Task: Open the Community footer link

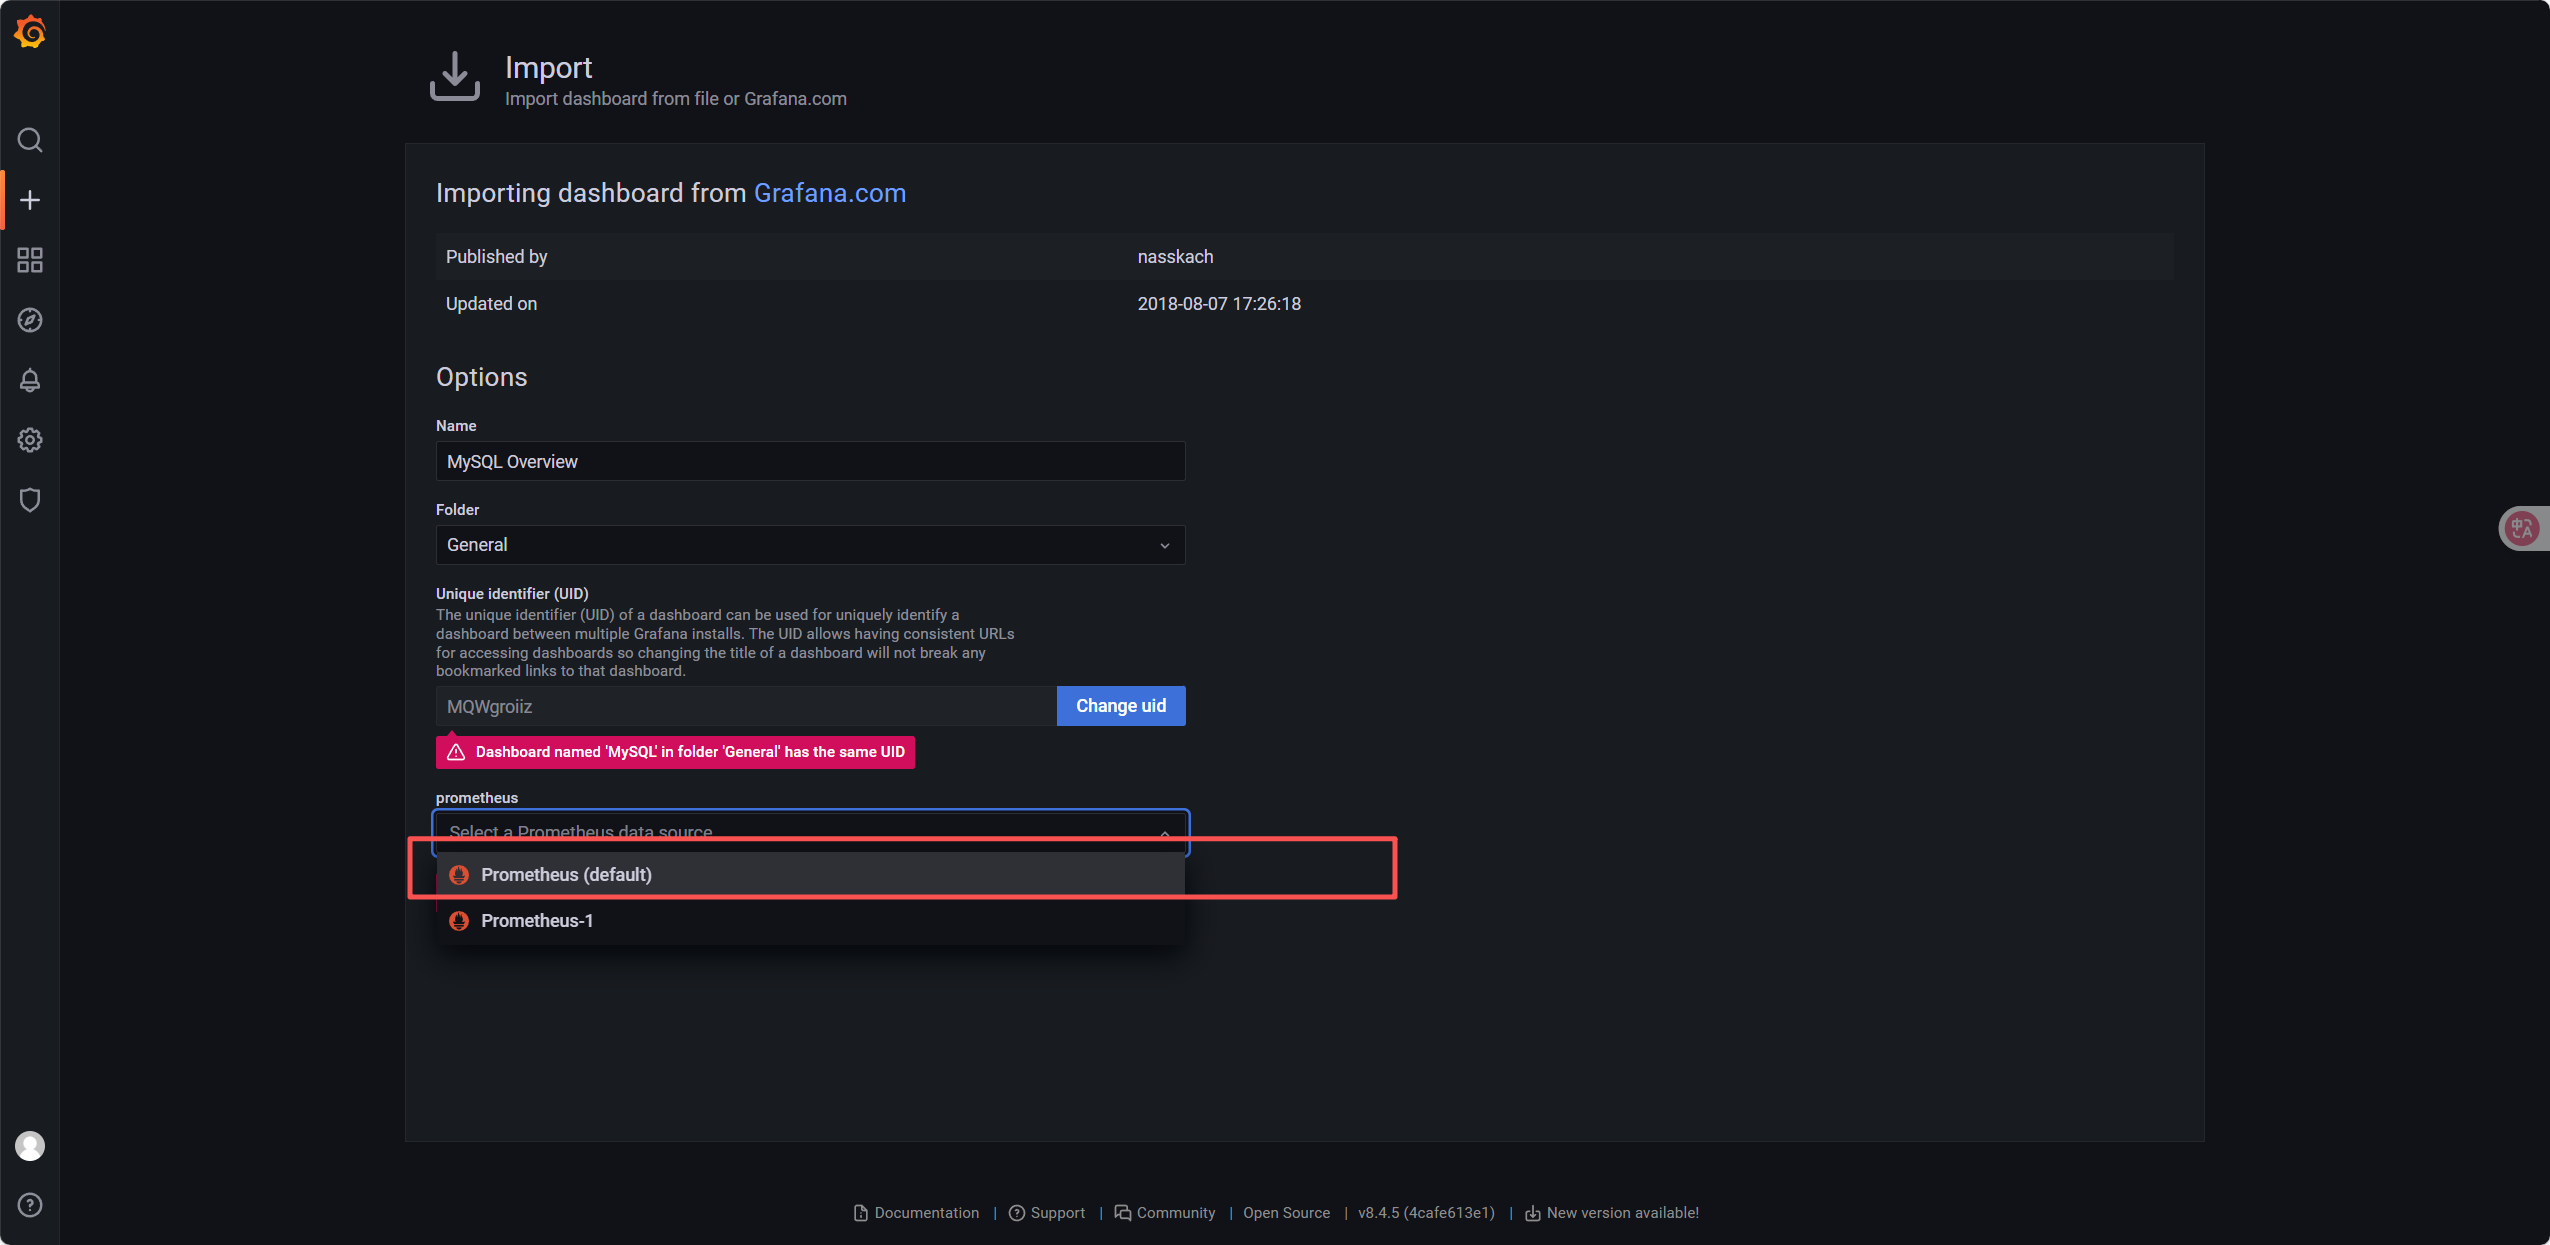Action: (1165, 1213)
